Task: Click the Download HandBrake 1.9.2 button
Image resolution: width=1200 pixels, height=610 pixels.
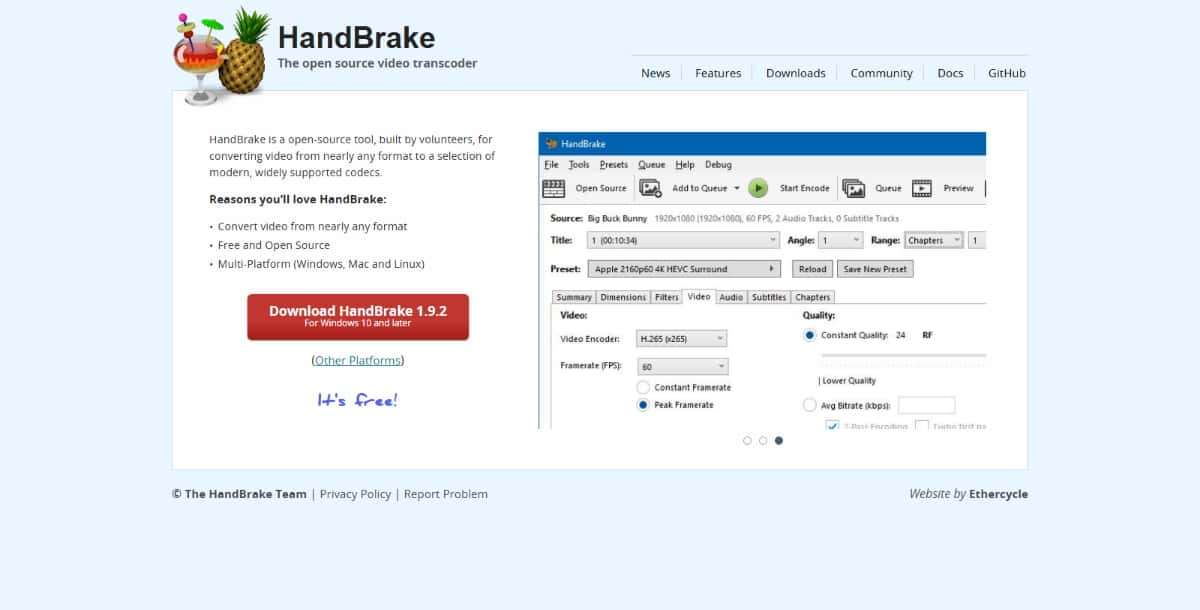Action: tap(358, 317)
